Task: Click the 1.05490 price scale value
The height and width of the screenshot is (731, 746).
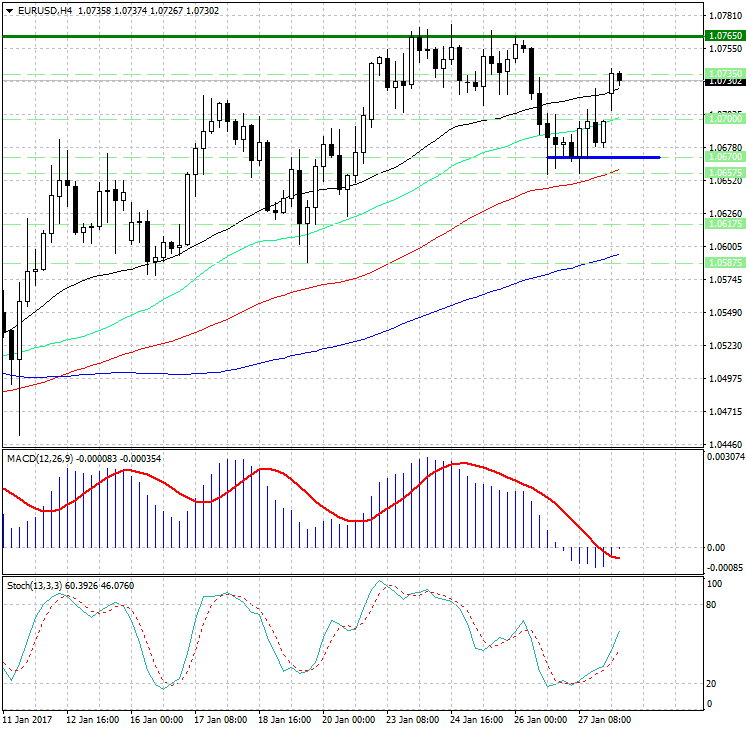Action: [x=725, y=312]
